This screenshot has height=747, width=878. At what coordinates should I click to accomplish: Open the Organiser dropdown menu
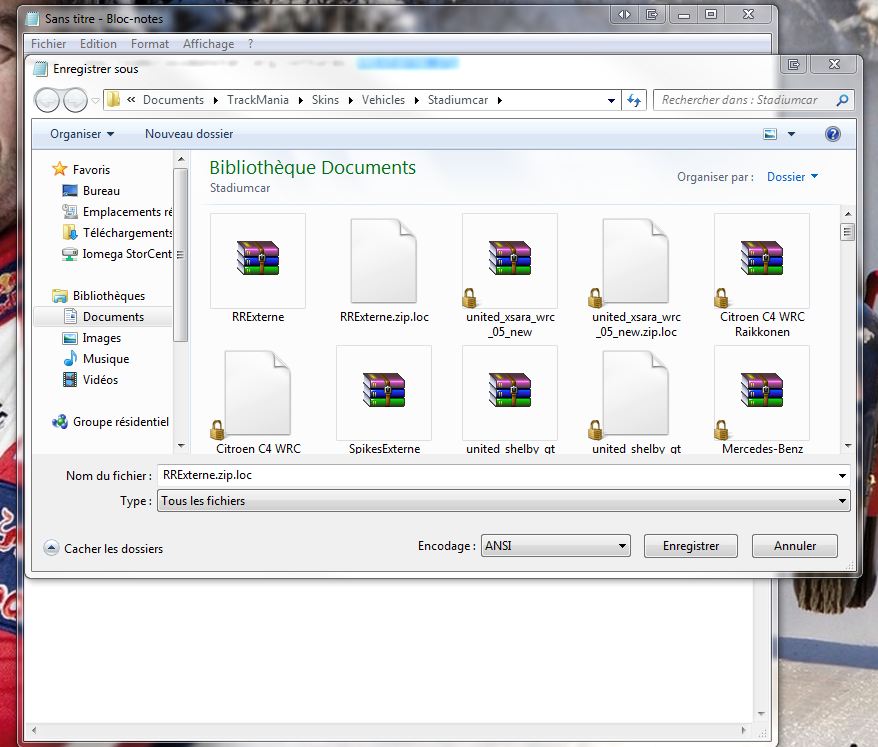coord(82,134)
